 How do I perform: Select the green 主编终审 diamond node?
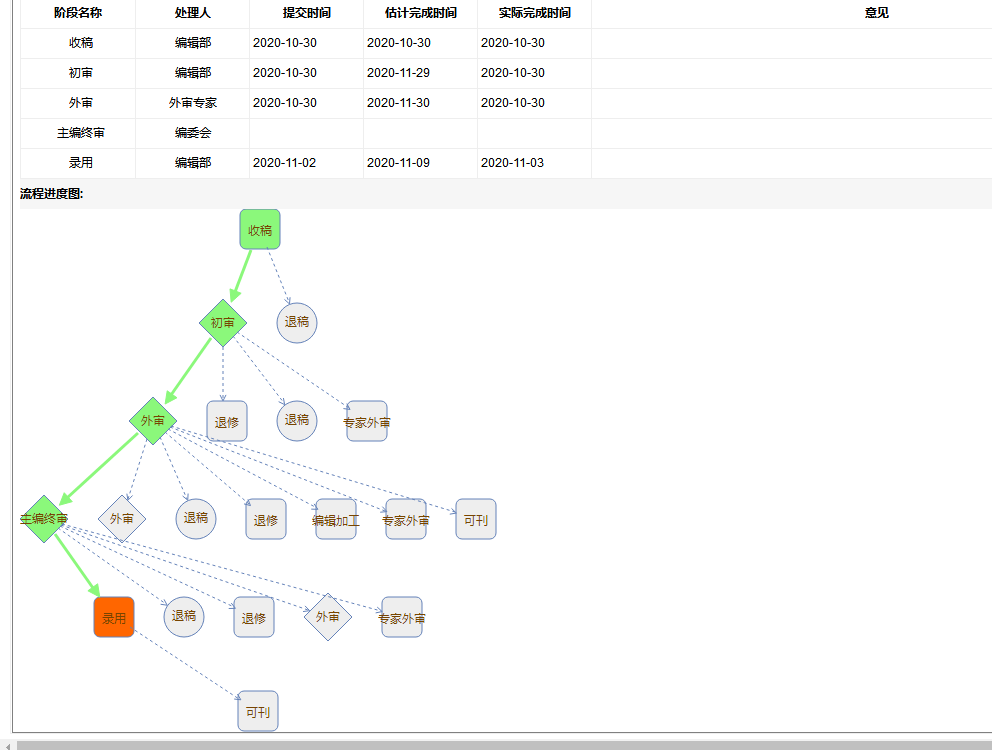point(44,519)
